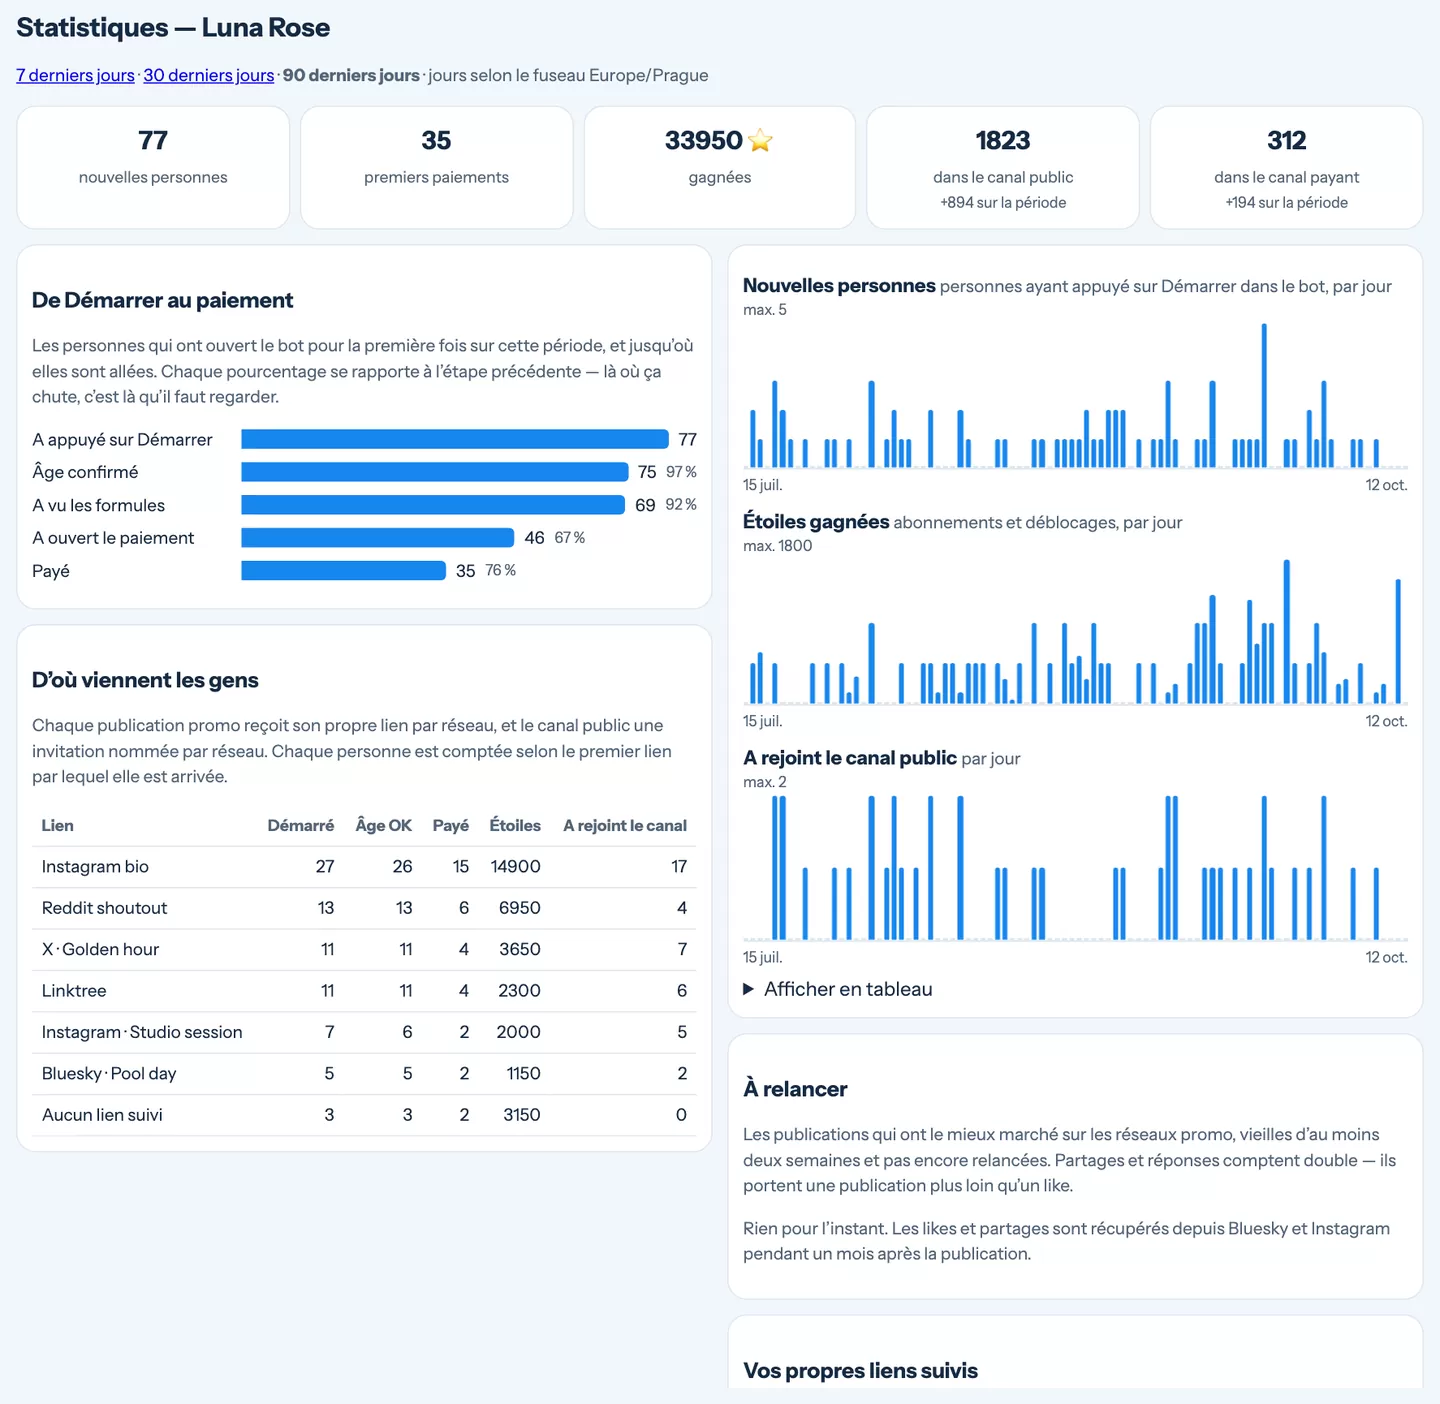Select the Reddit shoutout table row
1440x1404 pixels.
[x=364, y=908]
